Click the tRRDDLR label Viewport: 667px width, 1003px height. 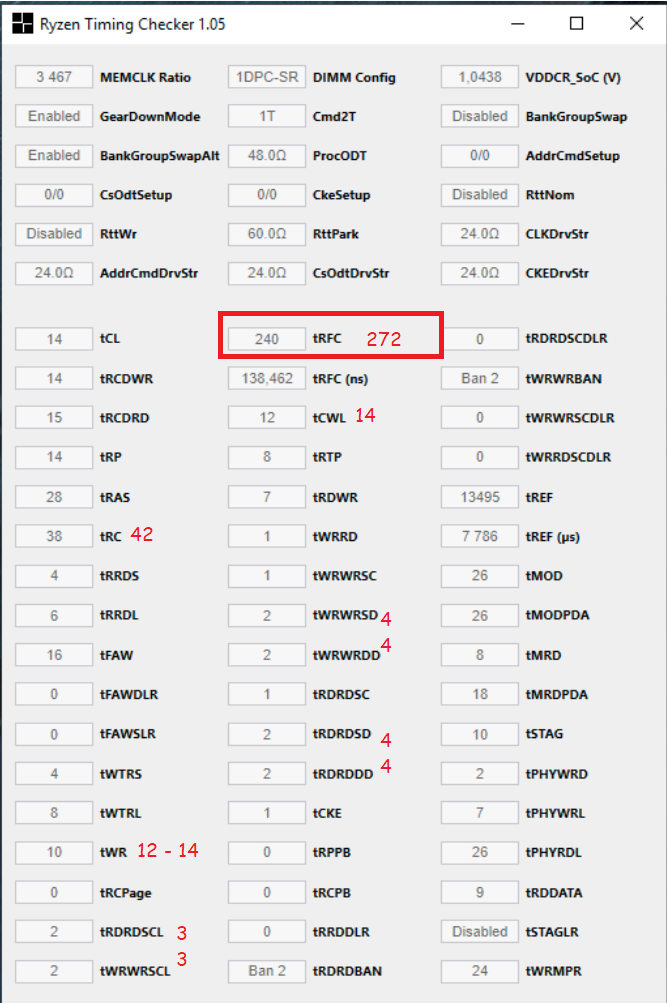pyautogui.click(x=341, y=932)
